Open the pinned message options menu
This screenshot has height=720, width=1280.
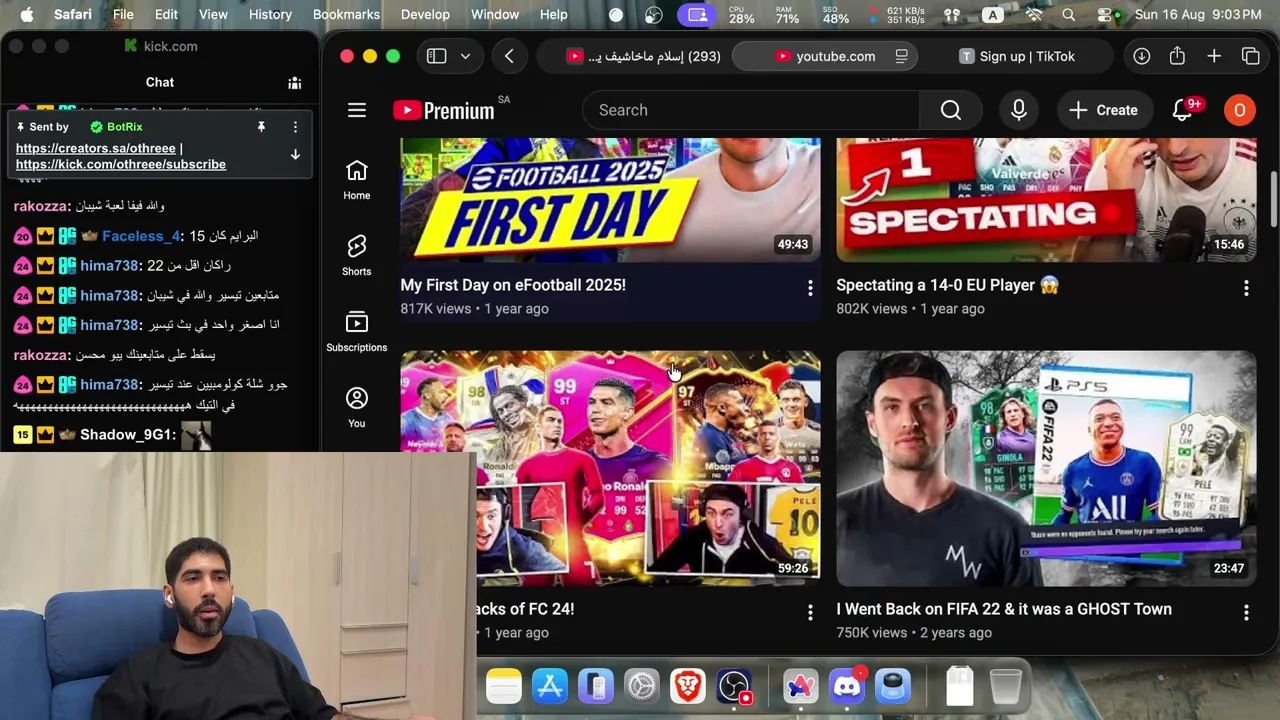(295, 127)
